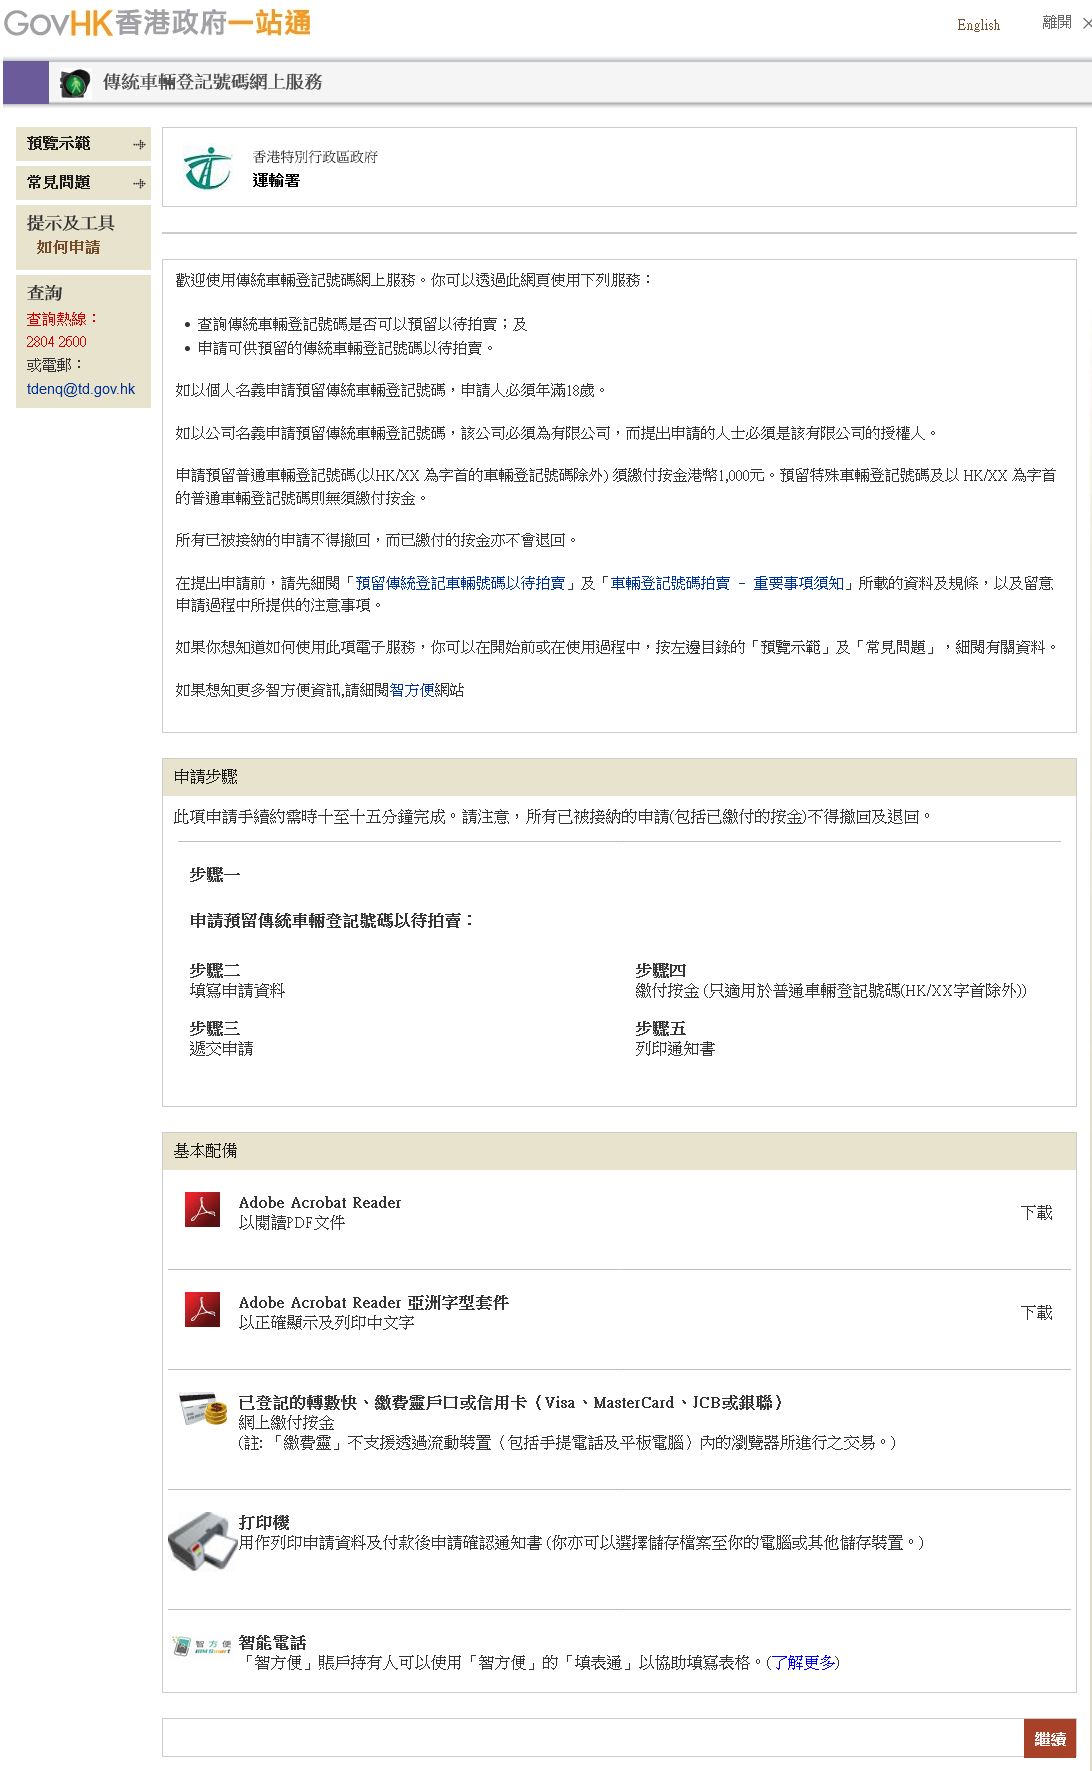Click 步驟二 填寫申請資料 text

pos(237,980)
